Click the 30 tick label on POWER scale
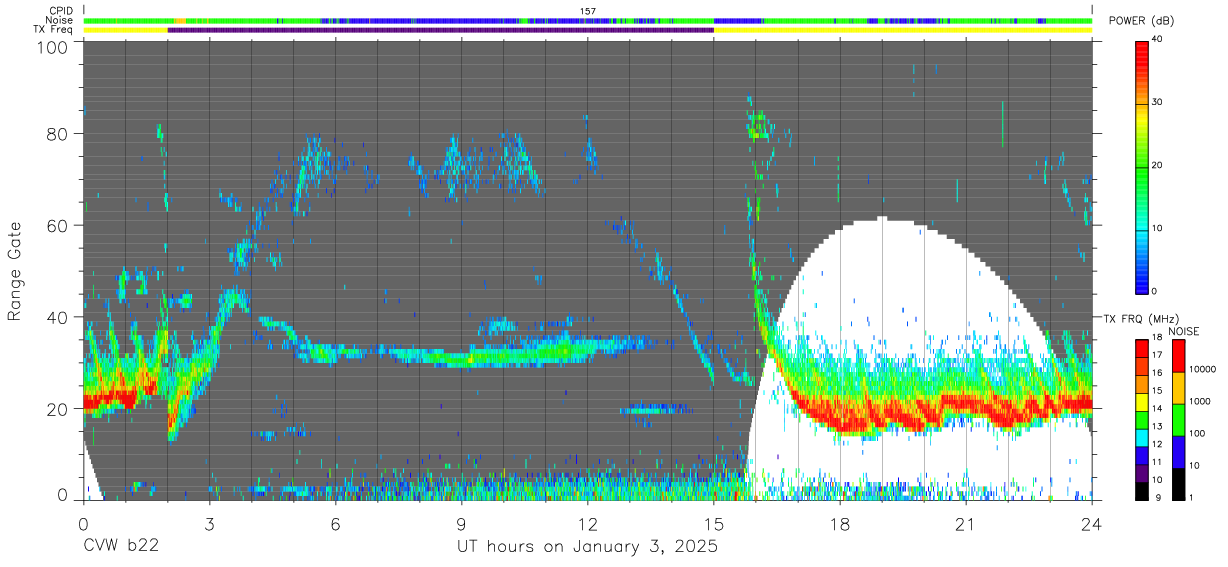 pyautogui.click(x=1158, y=103)
